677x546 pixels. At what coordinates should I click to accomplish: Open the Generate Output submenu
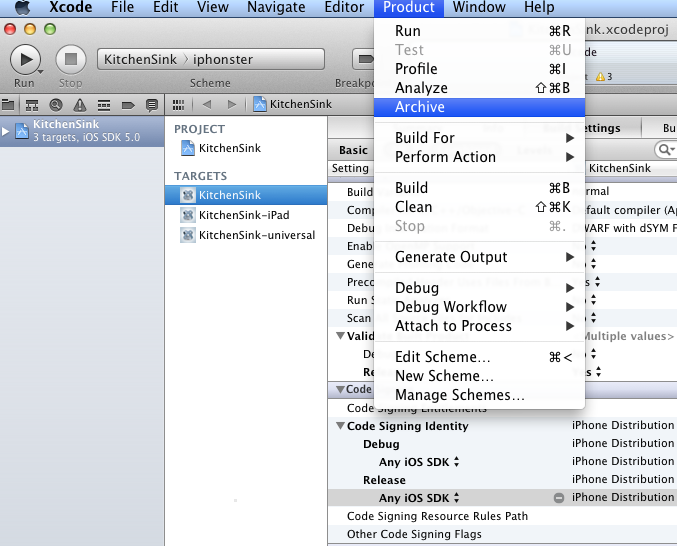pos(479,257)
